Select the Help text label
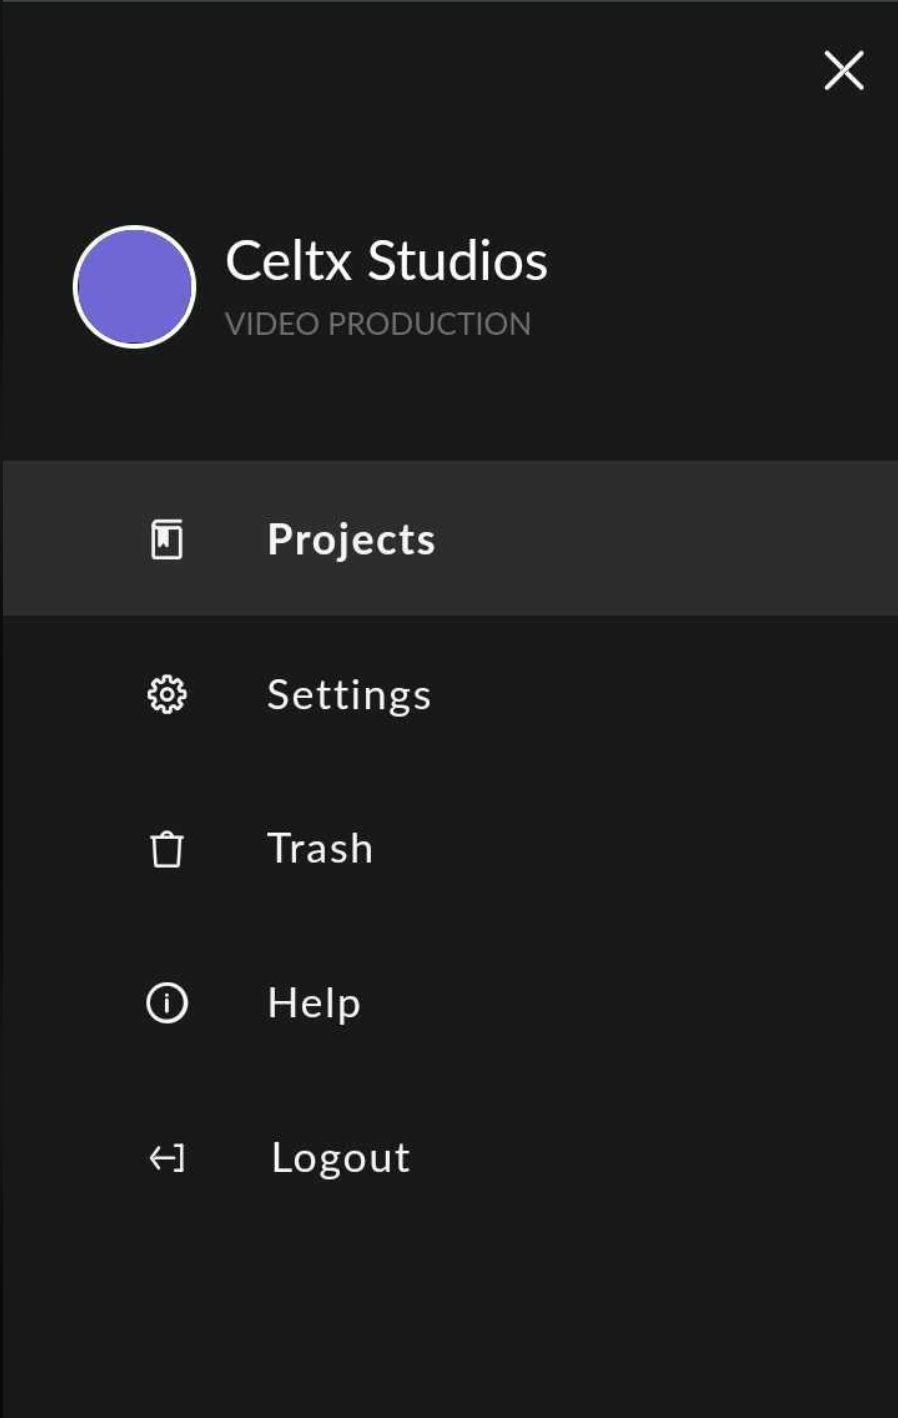Viewport: 898px width, 1418px height. click(x=314, y=1003)
